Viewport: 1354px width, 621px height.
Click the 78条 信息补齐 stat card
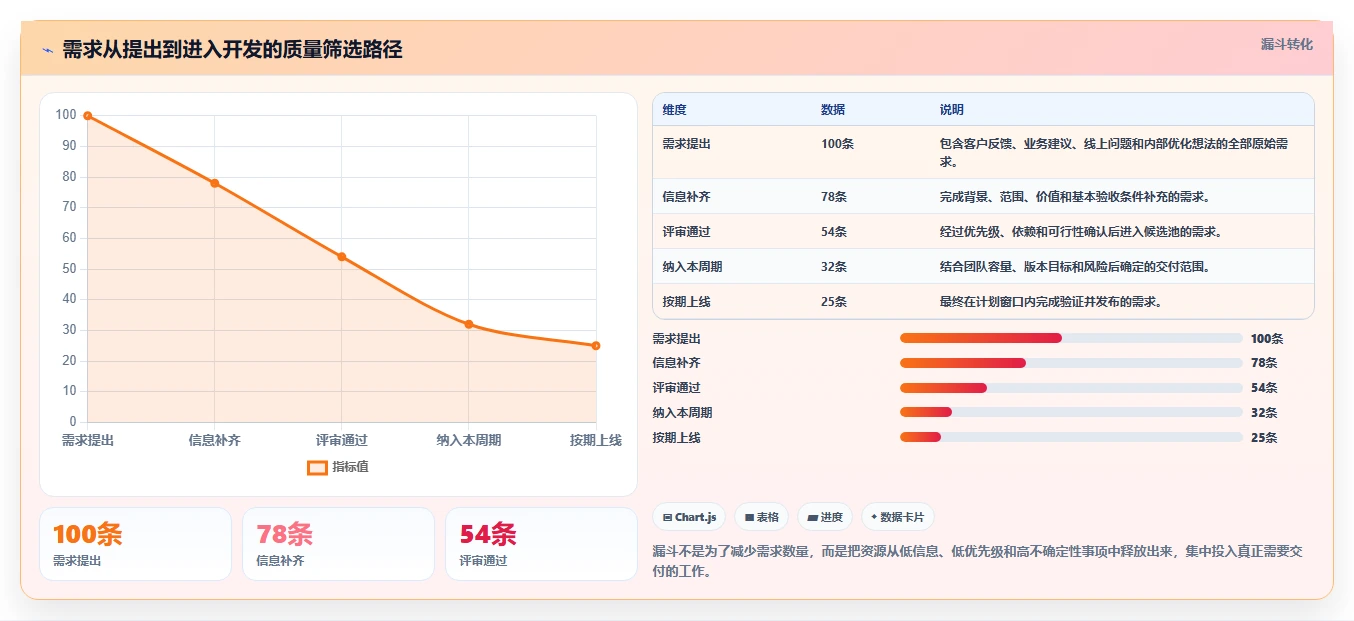[x=338, y=544]
